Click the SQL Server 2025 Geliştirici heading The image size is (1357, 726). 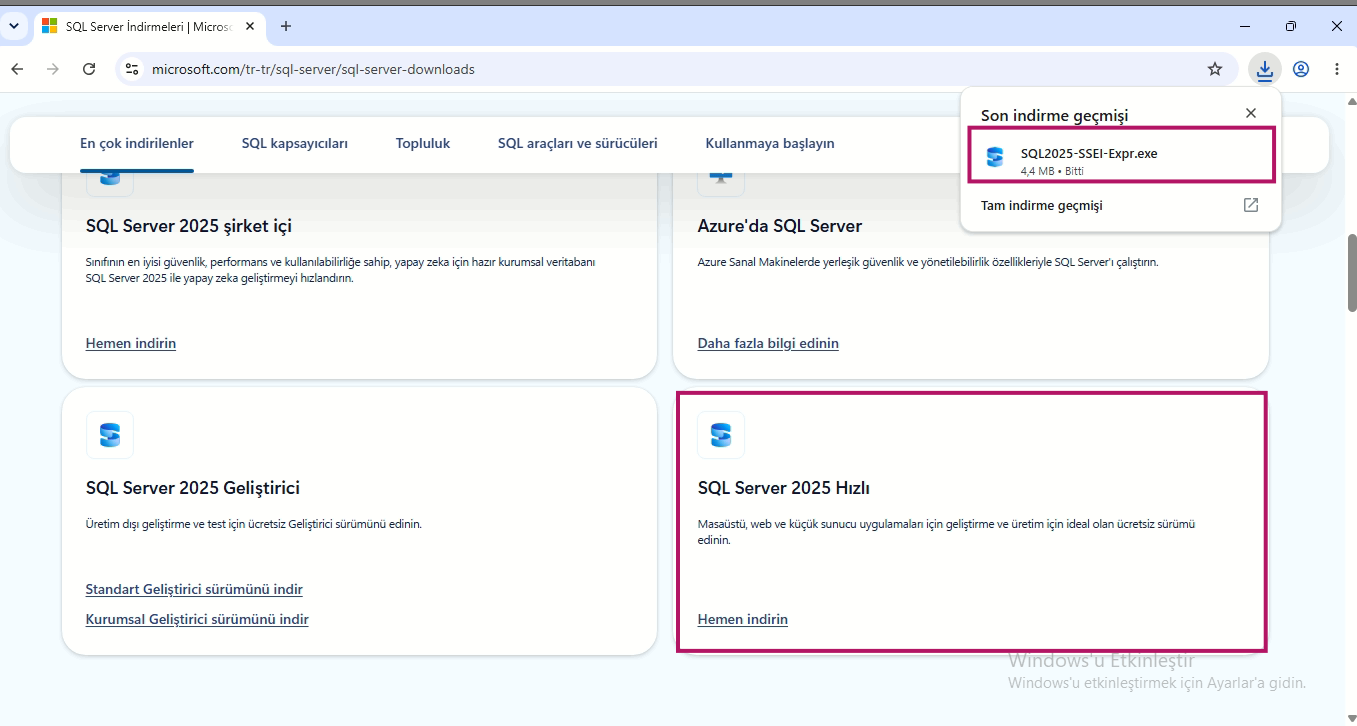click(x=193, y=488)
